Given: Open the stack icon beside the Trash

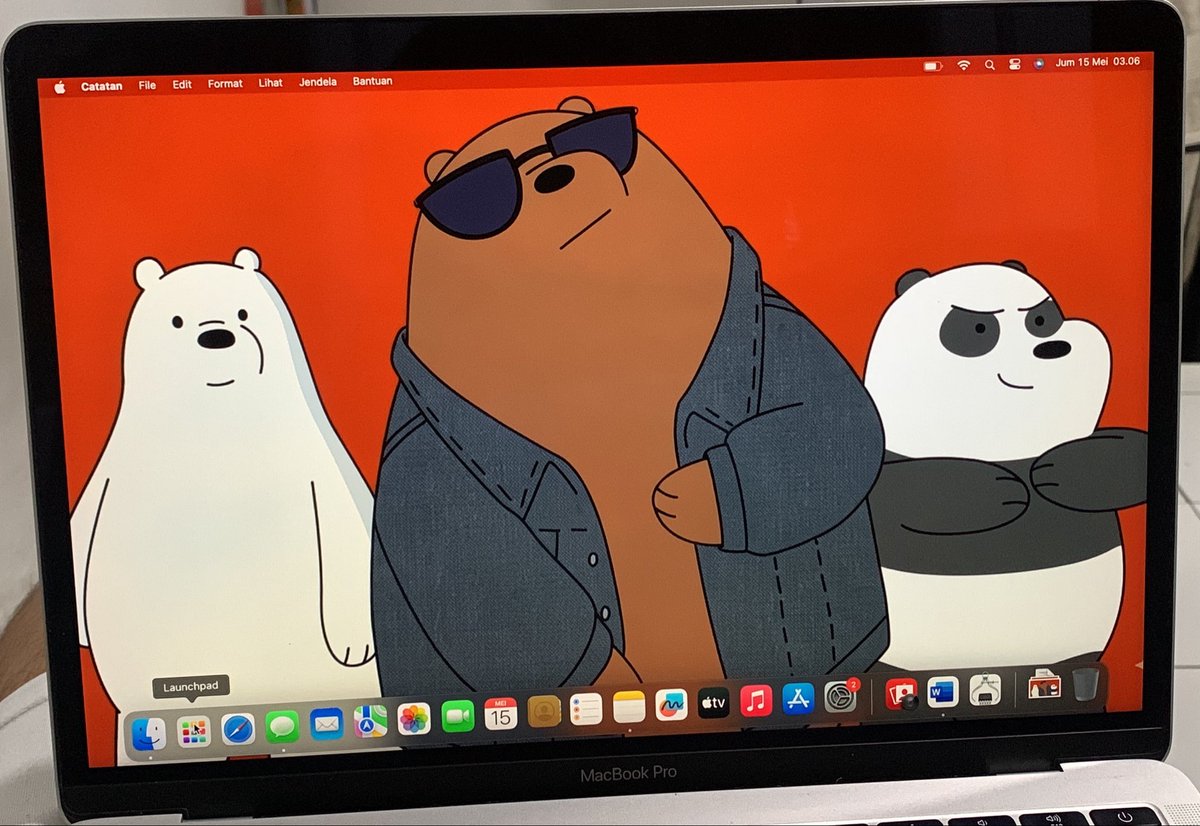Looking at the screenshot, I should [1044, 686].
